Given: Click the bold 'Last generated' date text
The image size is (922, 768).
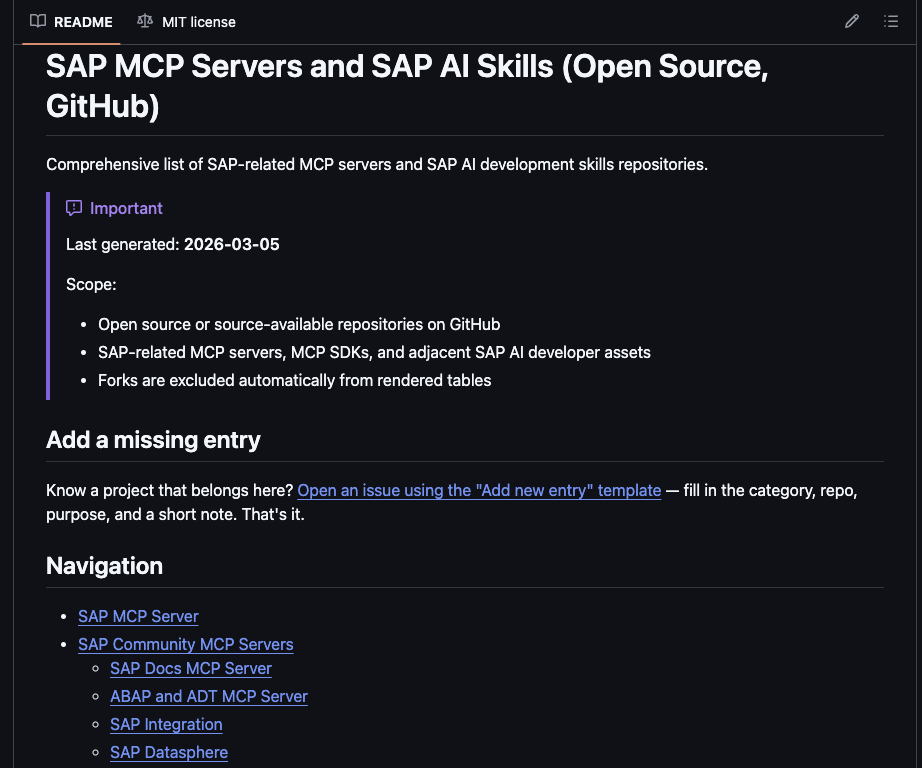Looking at the screenshot, I should click(x=231, y=244).
